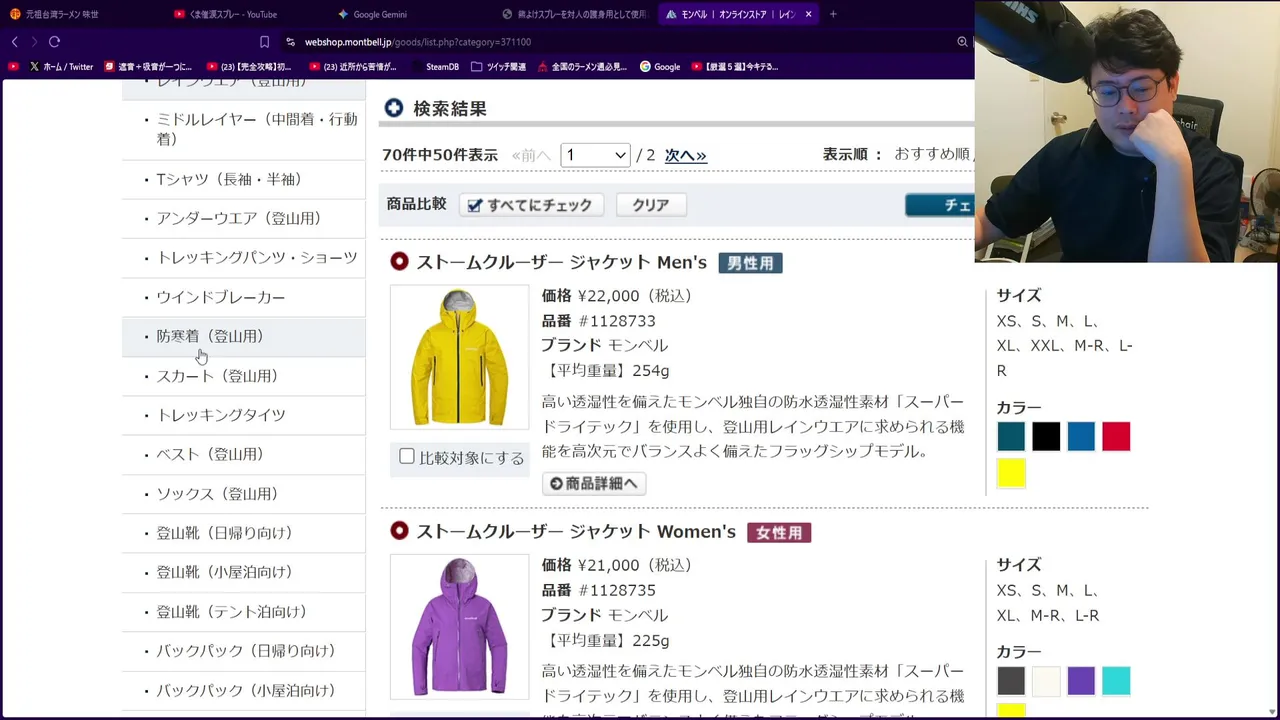Image resolution: width=1280 pixels, height=720 pixels.
Task: Click the 検索結果 plus icon
Action: (394, 108)
